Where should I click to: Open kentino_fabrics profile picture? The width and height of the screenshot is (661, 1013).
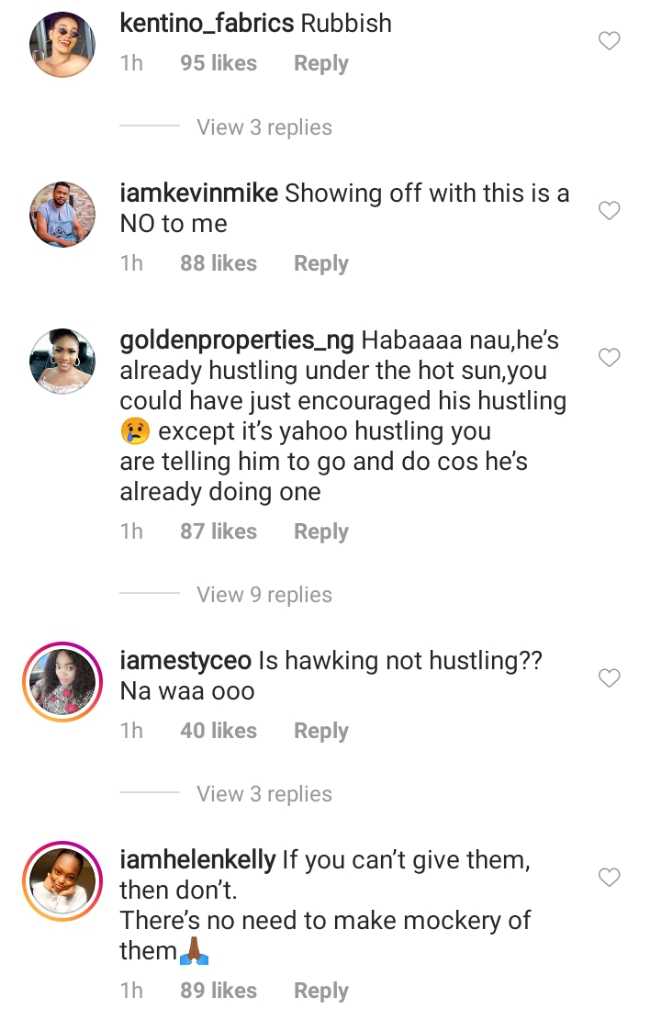(x=62, y=44)
